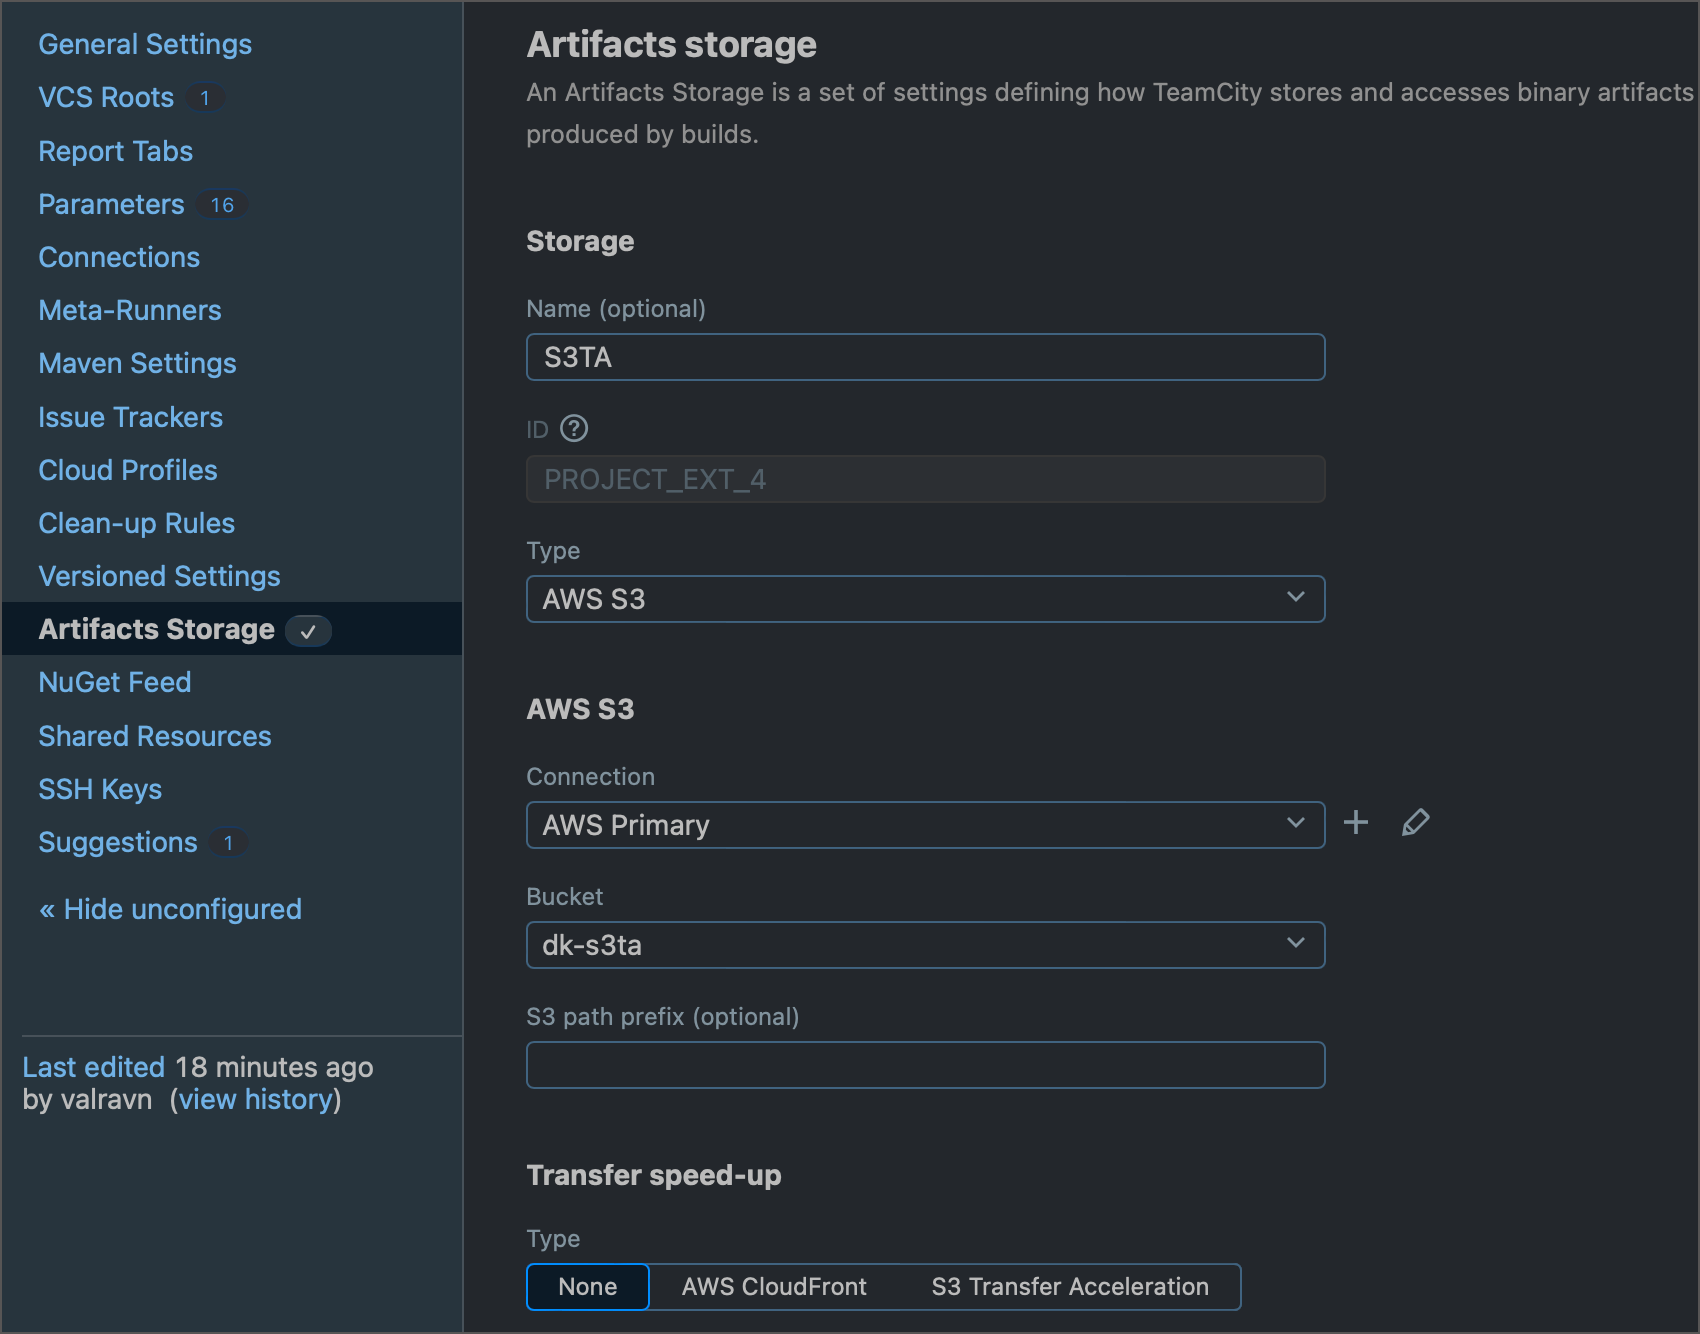Click the view history link

click(255, 1099)
